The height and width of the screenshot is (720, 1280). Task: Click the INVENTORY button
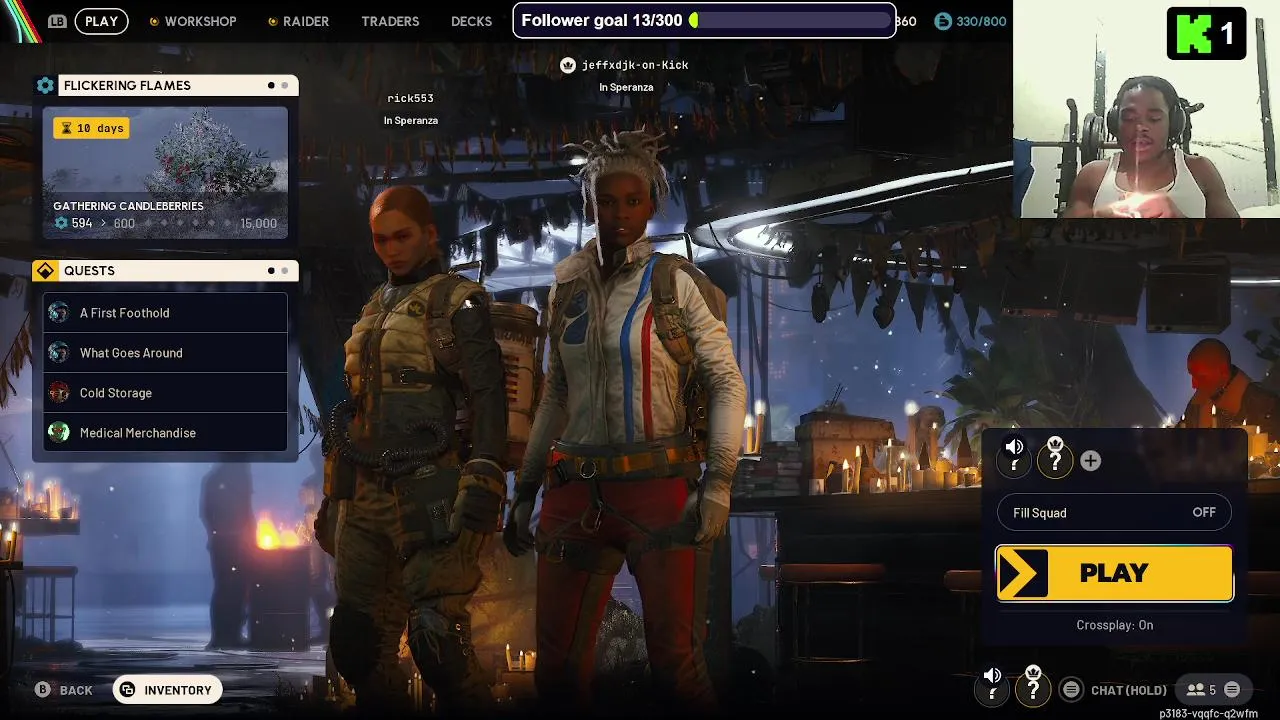click(167, 690)
